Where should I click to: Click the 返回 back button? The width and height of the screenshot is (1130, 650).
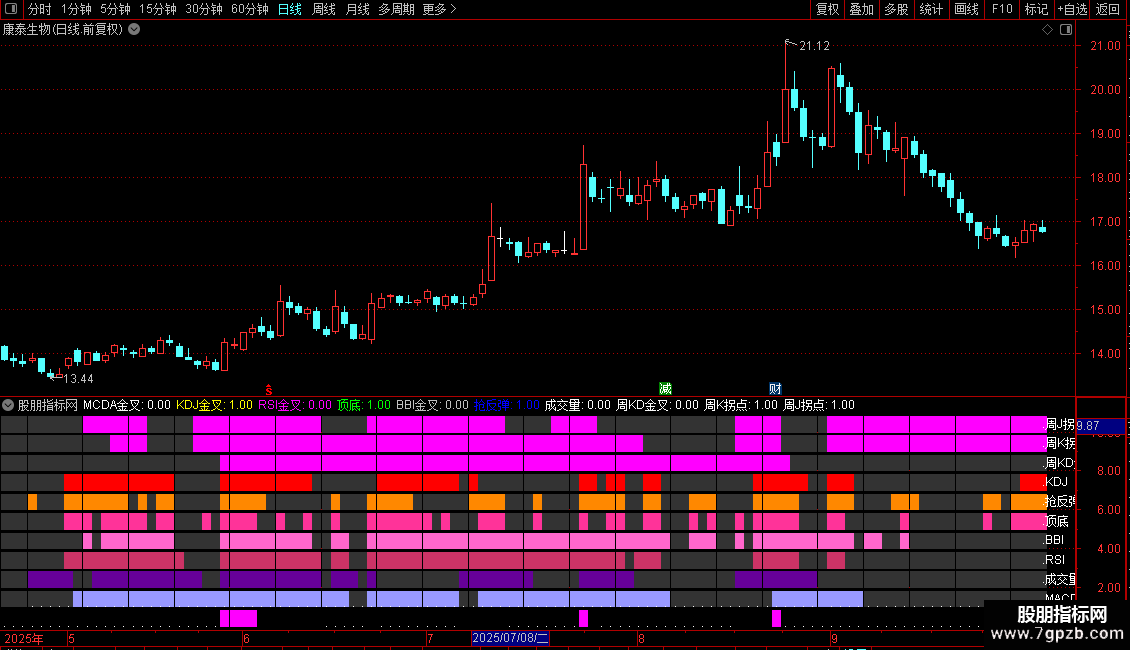tap(1108, 9)
